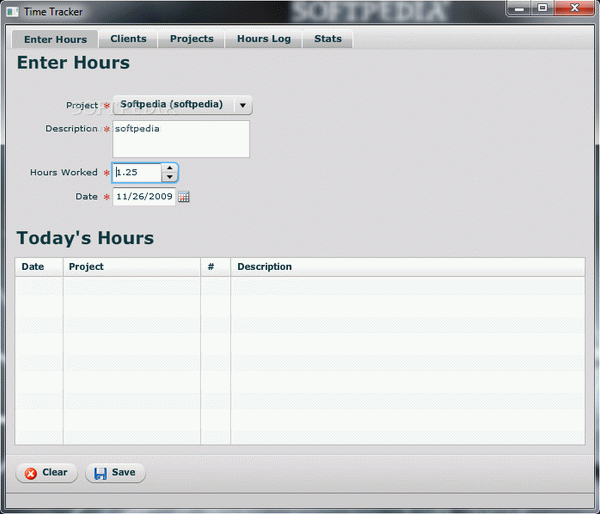
Task: View the Hours Log tab
Action: tap(263, 39)
